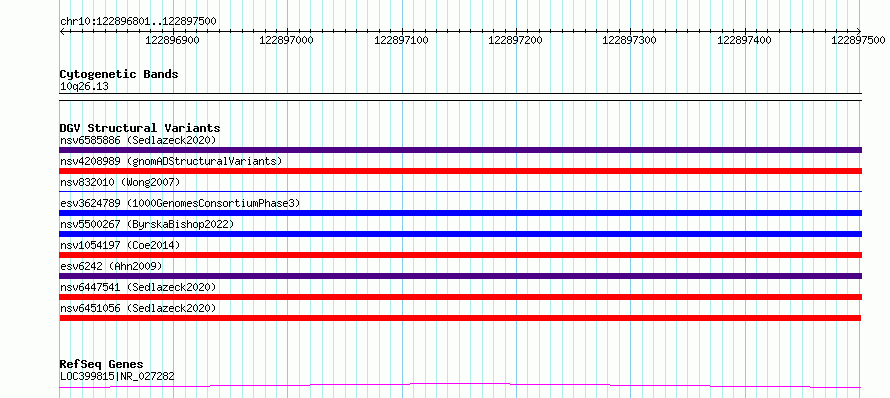The height and width of the screenshot is (398, 890).
Task: Click the purple bar under nsv6585886
Action: tap(460, 150)
